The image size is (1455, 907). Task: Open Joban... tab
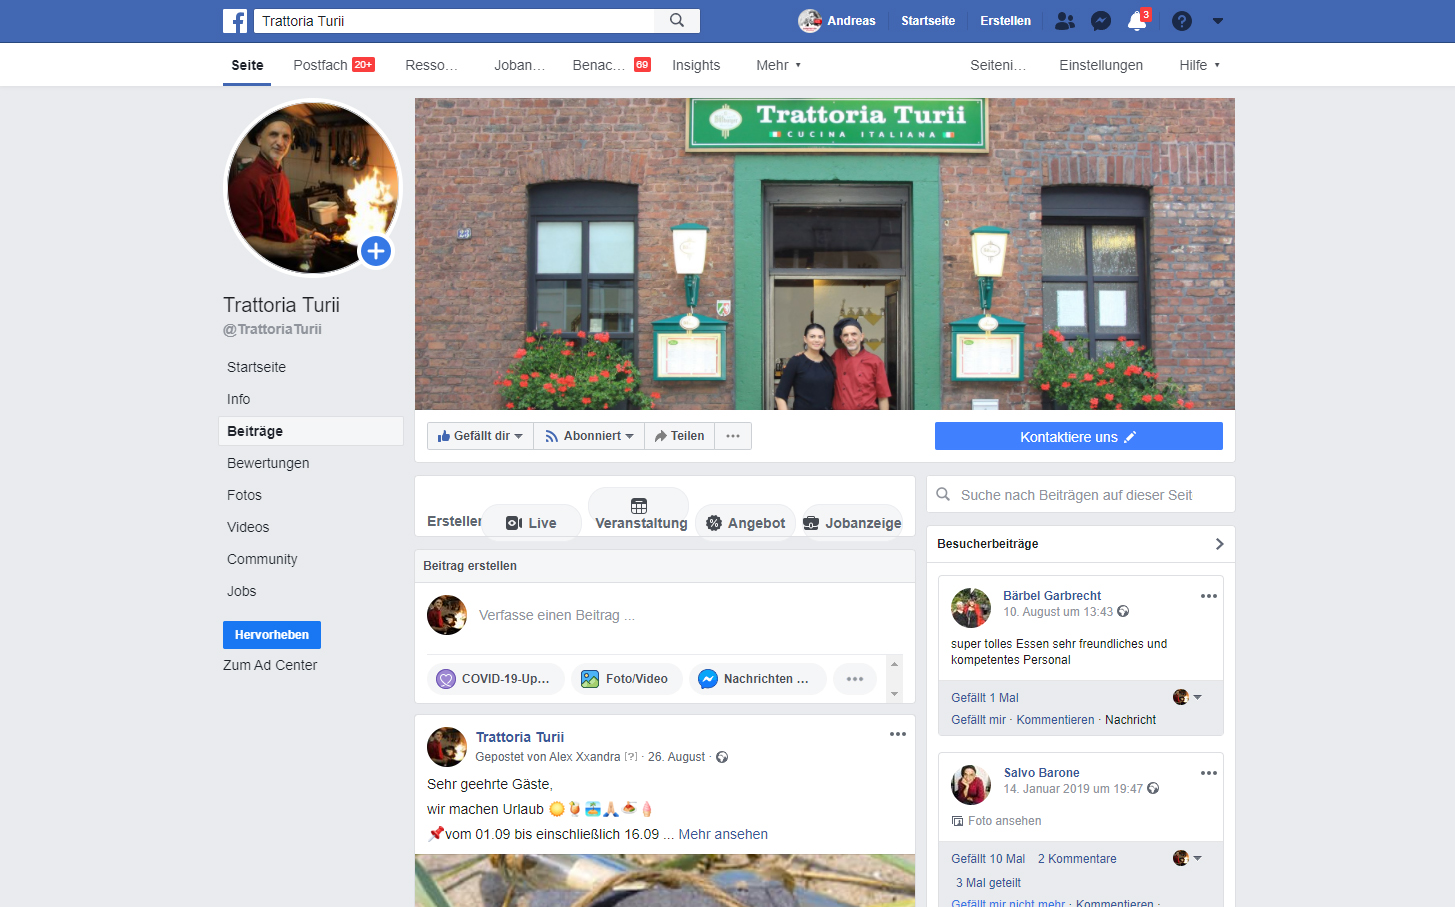tap(519, 65)
